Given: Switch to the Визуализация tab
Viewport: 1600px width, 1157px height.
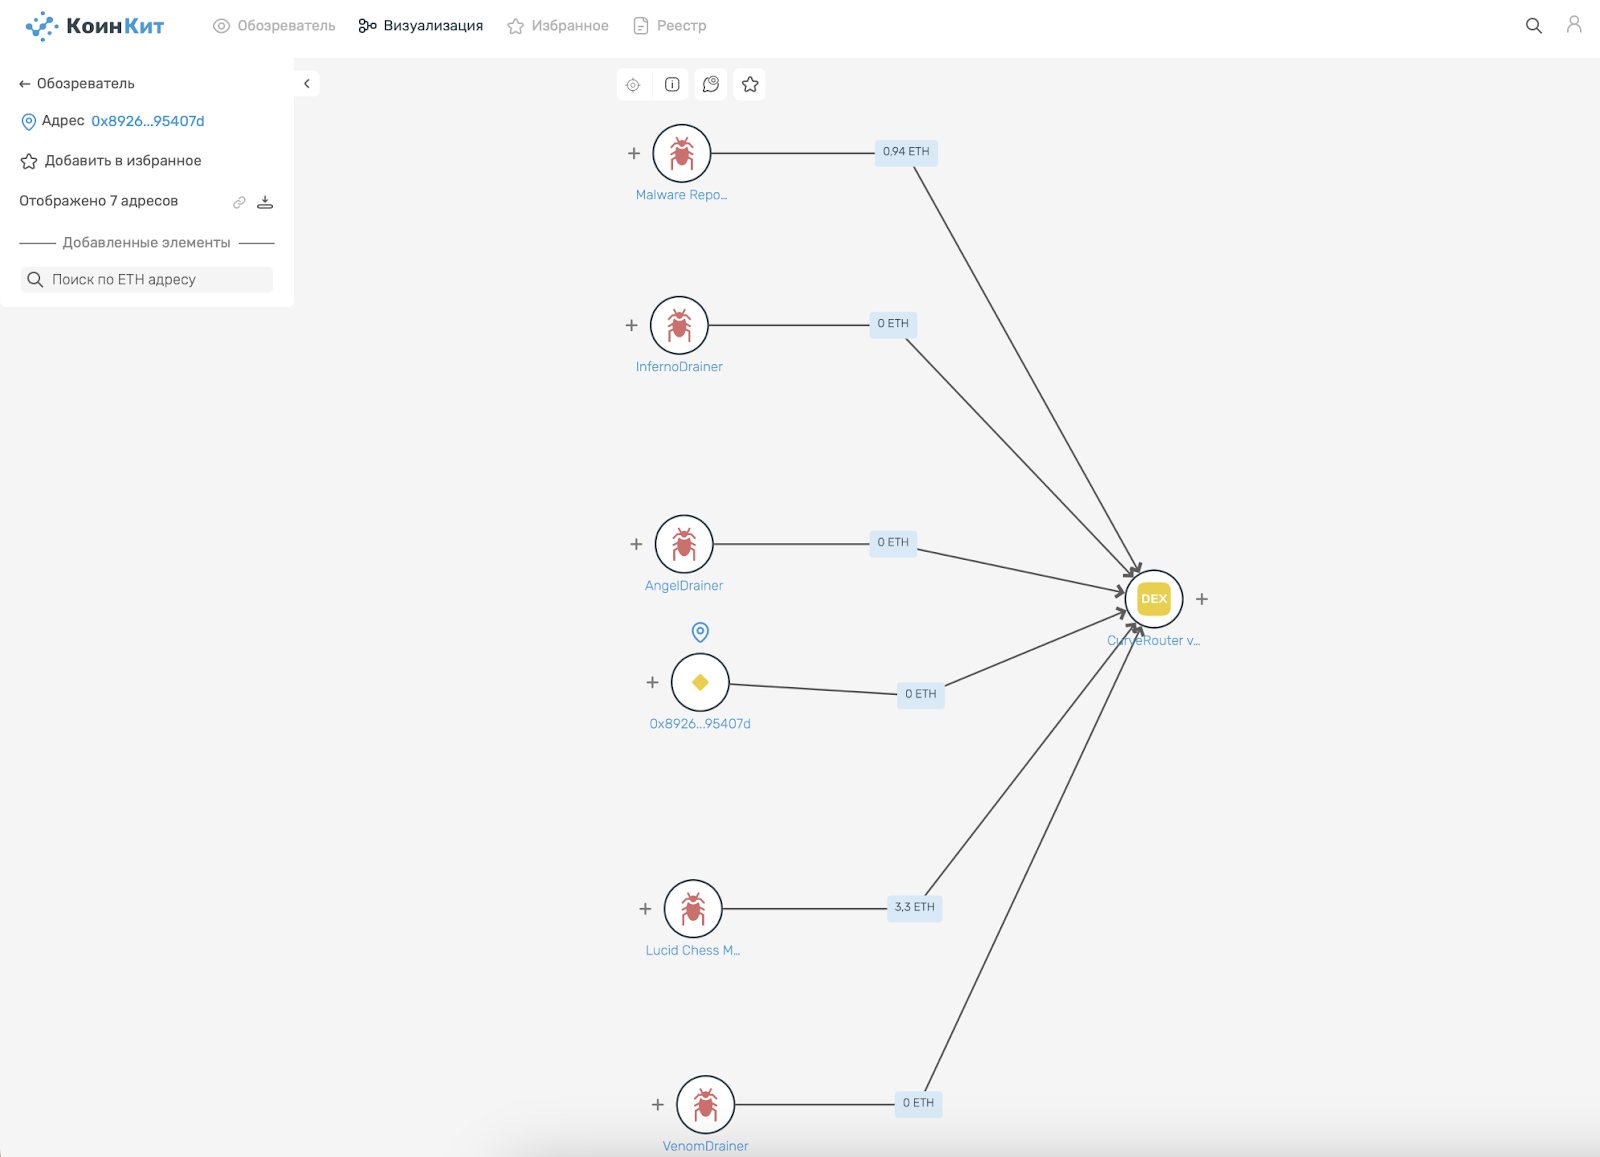Looking at the screenshot, I should pos(421,26).
